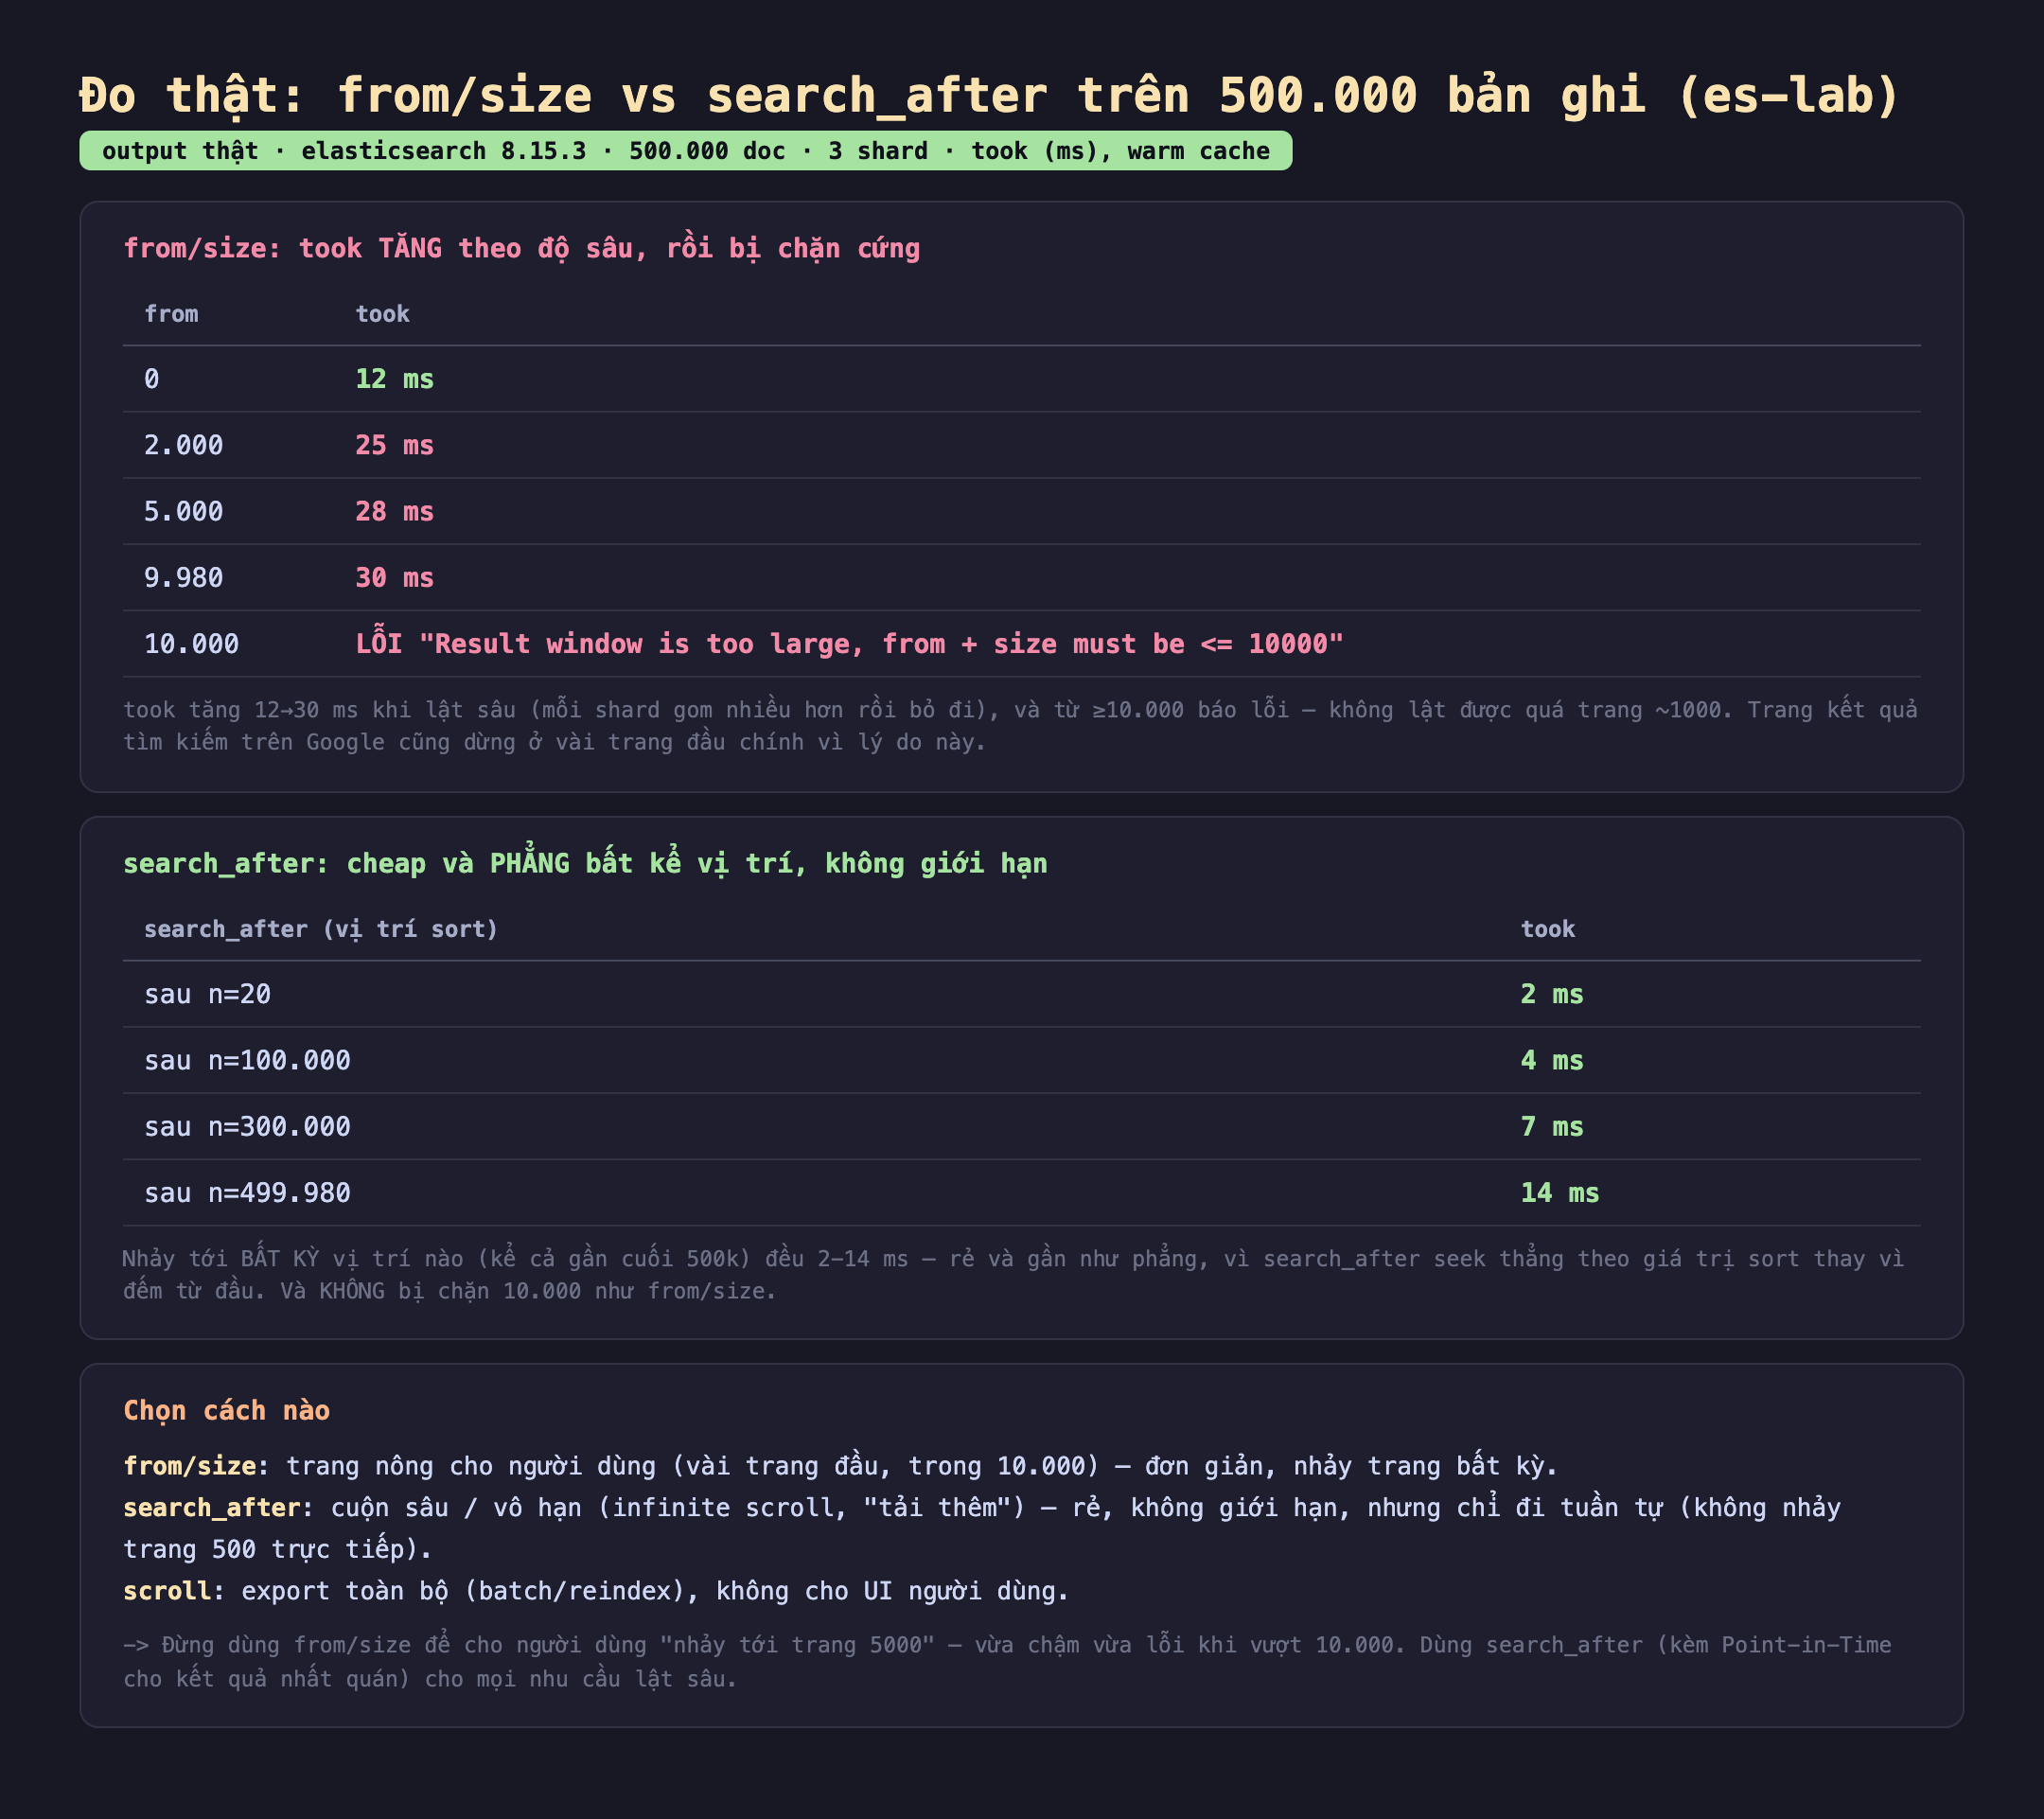Click heading 'Chọn cách nào'
The image size is (2044, 1819).
pyautogui.click(x=226, y=1410)
